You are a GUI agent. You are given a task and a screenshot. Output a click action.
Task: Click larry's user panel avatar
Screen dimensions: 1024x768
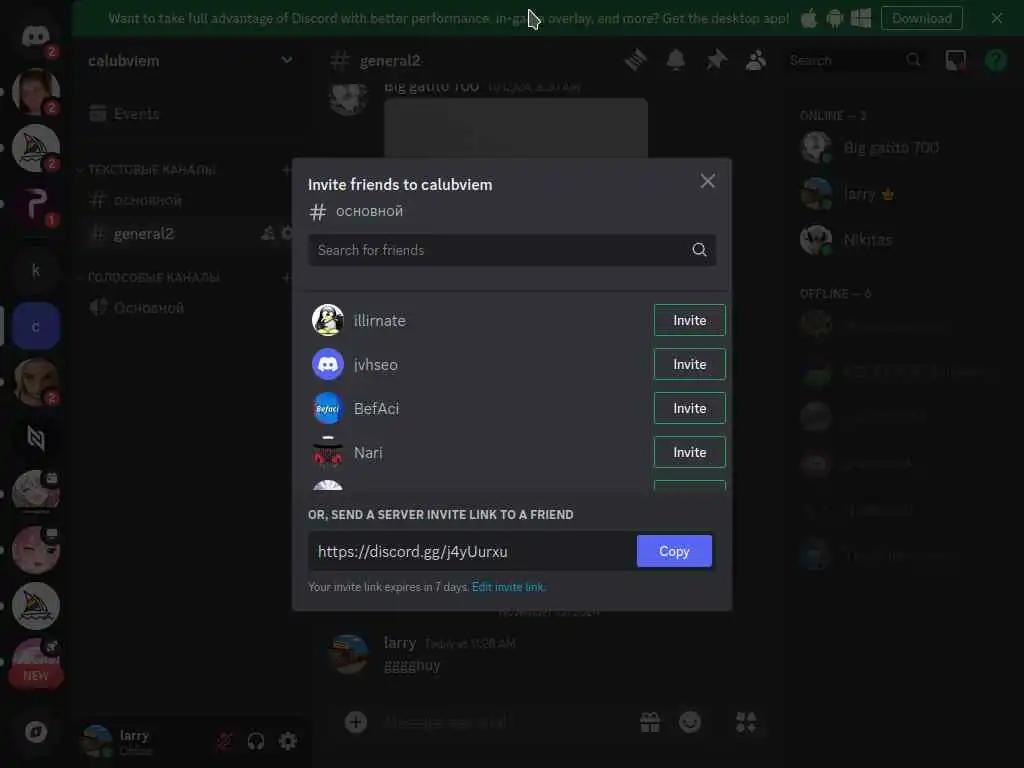pos(97,741)
